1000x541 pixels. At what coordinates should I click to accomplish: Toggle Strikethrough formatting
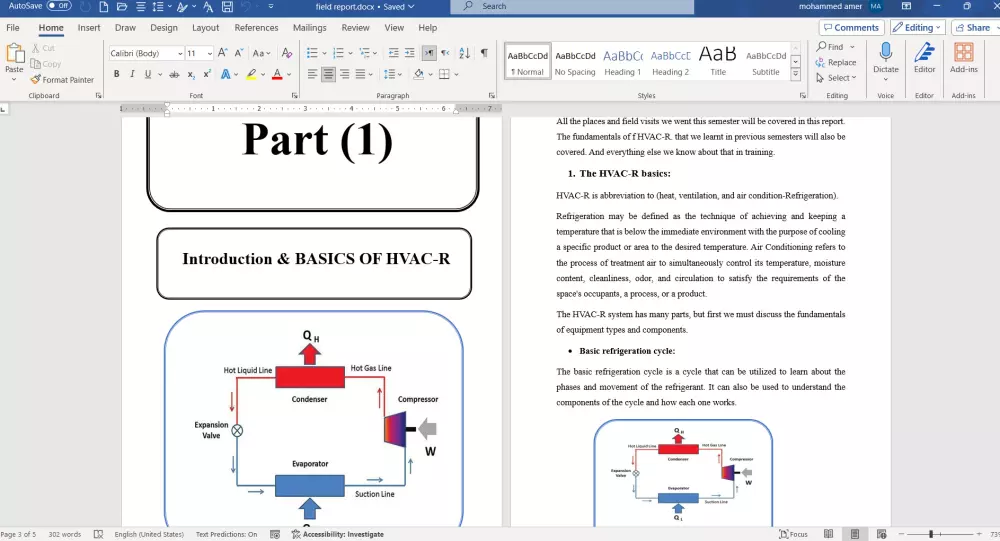(x=174, y=75)
